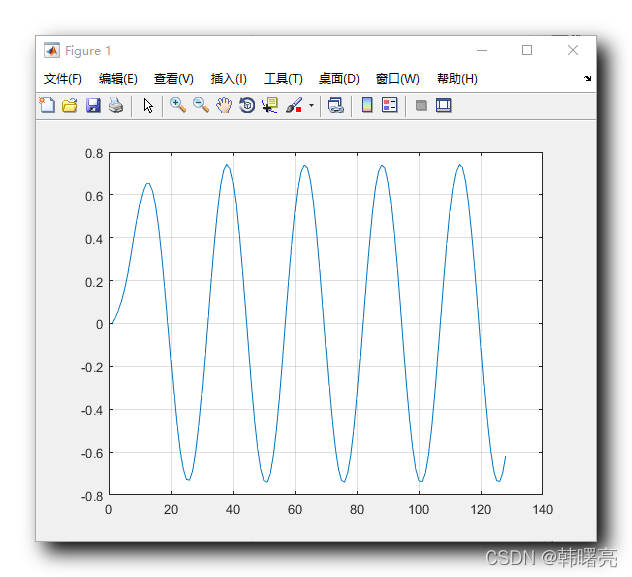This screenshot has width=632, height=577.
Task: Click the y-axis tick label 0.4
Action: point(94,239)
